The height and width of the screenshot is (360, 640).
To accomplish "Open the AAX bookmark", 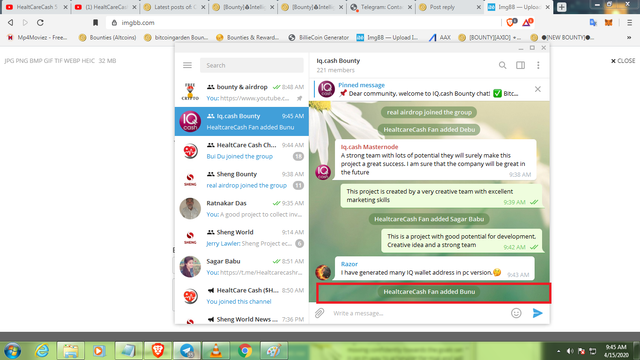I will (440, 38).
